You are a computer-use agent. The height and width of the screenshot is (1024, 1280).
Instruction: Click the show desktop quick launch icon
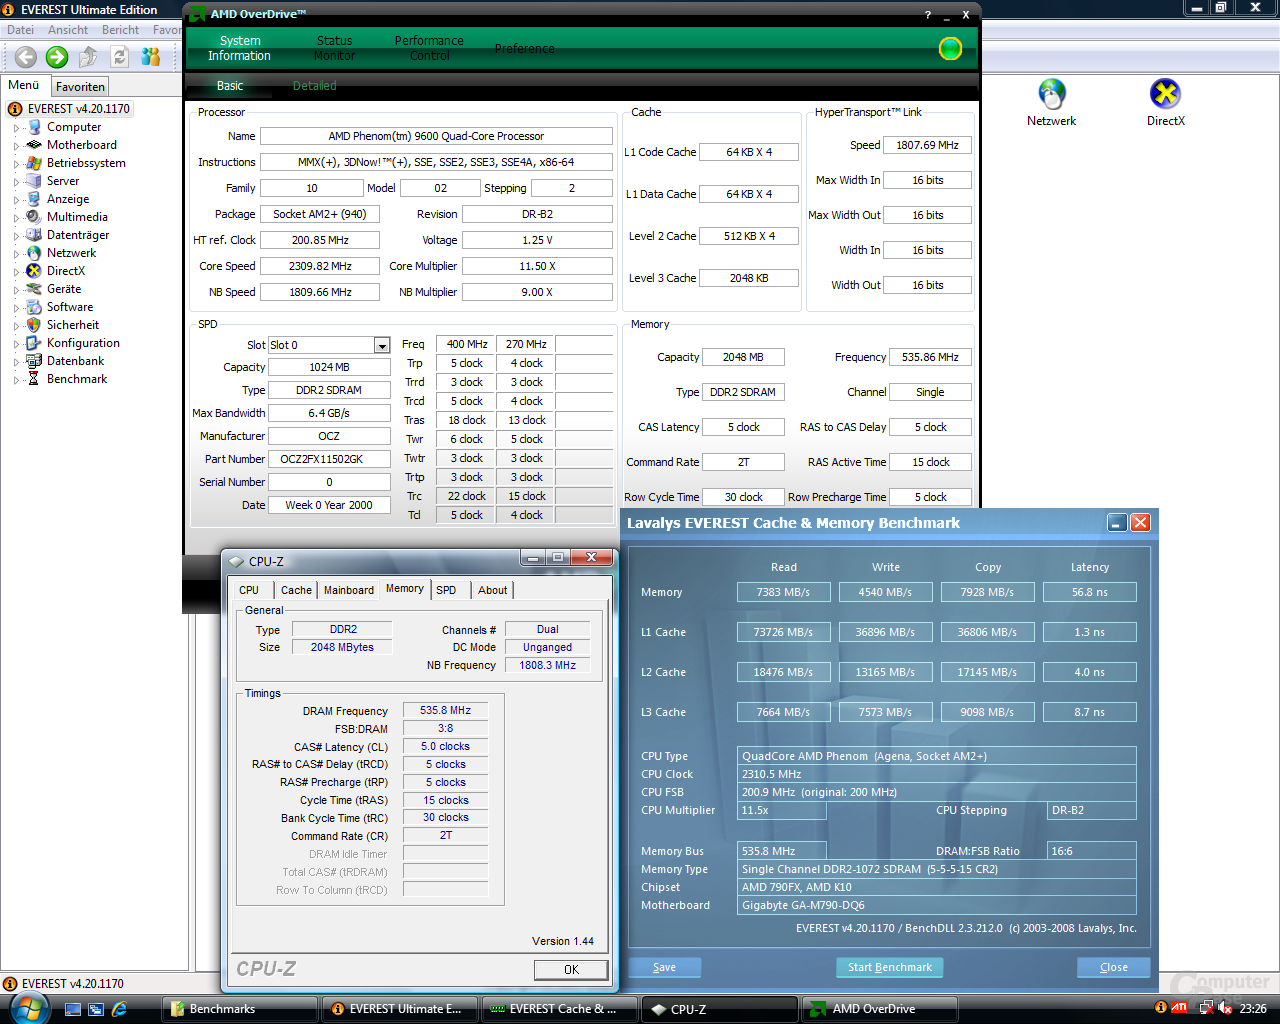coord(72,1009)
